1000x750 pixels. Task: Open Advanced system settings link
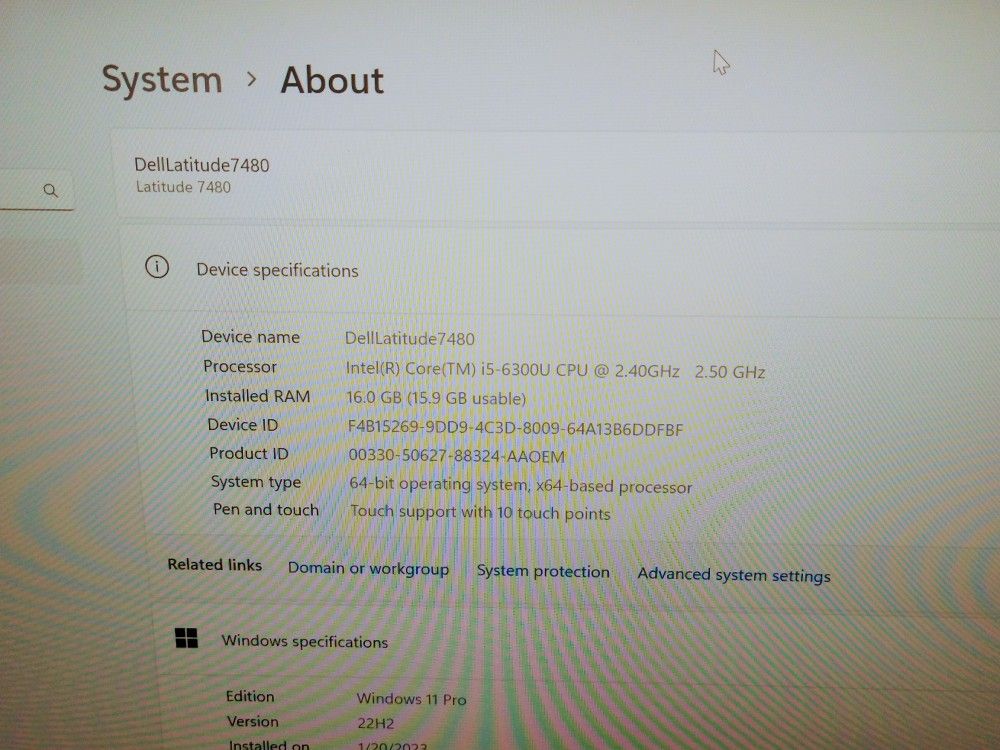(734, 575)
